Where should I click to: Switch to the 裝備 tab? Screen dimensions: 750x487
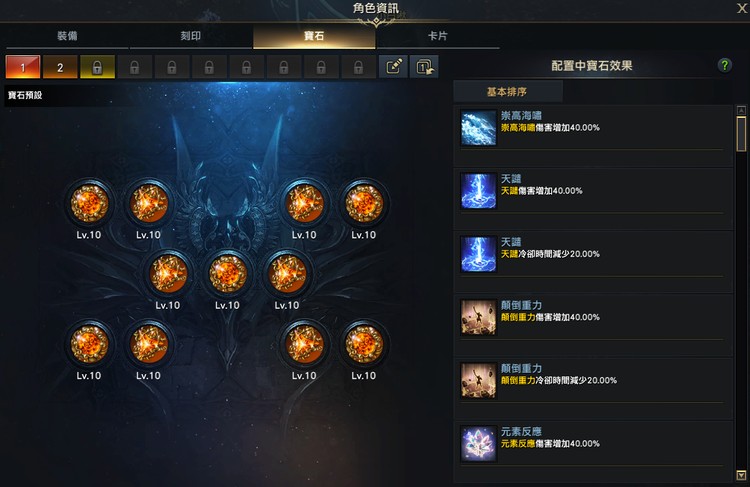coord(67,36)
